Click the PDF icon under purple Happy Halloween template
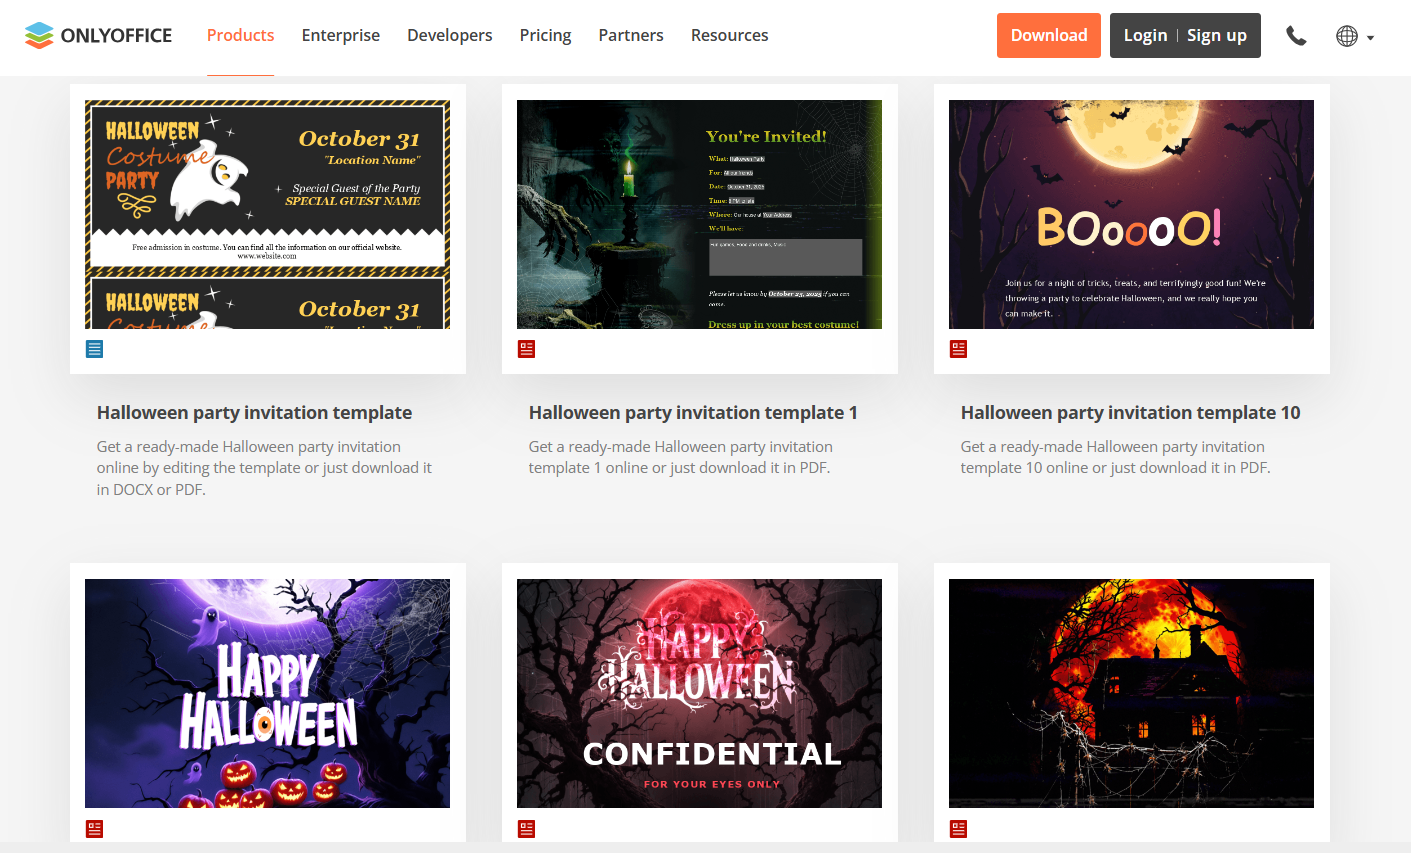The height and width of the screenshot is (853, 1411). coord(95,829)
